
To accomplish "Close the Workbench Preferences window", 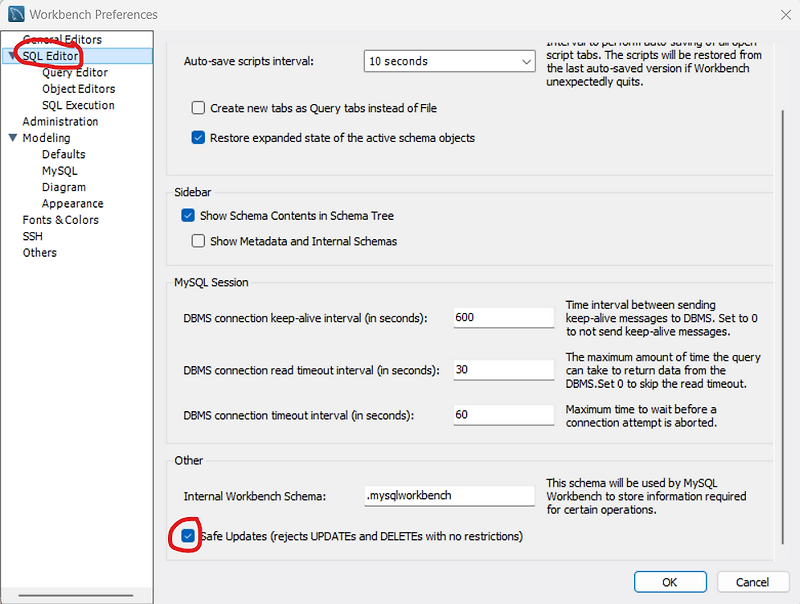I will pos(786,15).
